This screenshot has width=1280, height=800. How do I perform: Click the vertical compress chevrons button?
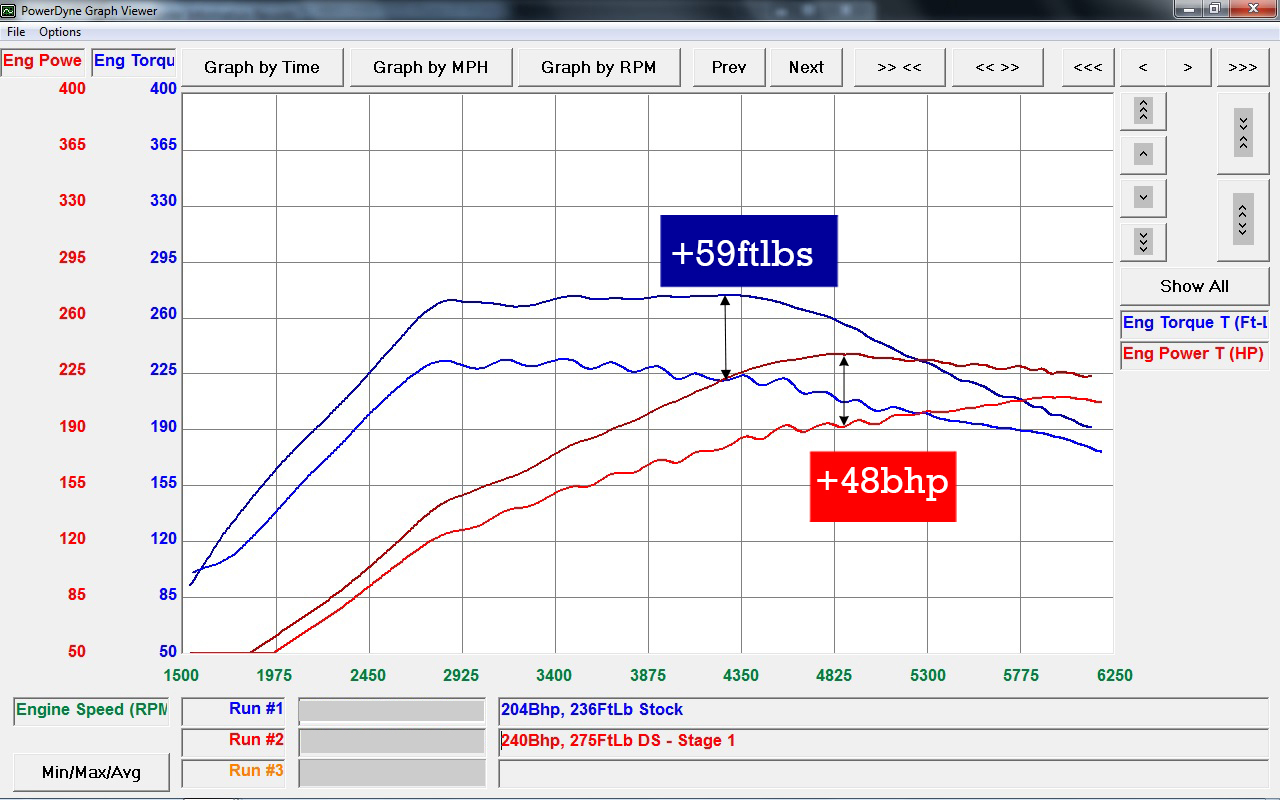(x=1243, y=133)
